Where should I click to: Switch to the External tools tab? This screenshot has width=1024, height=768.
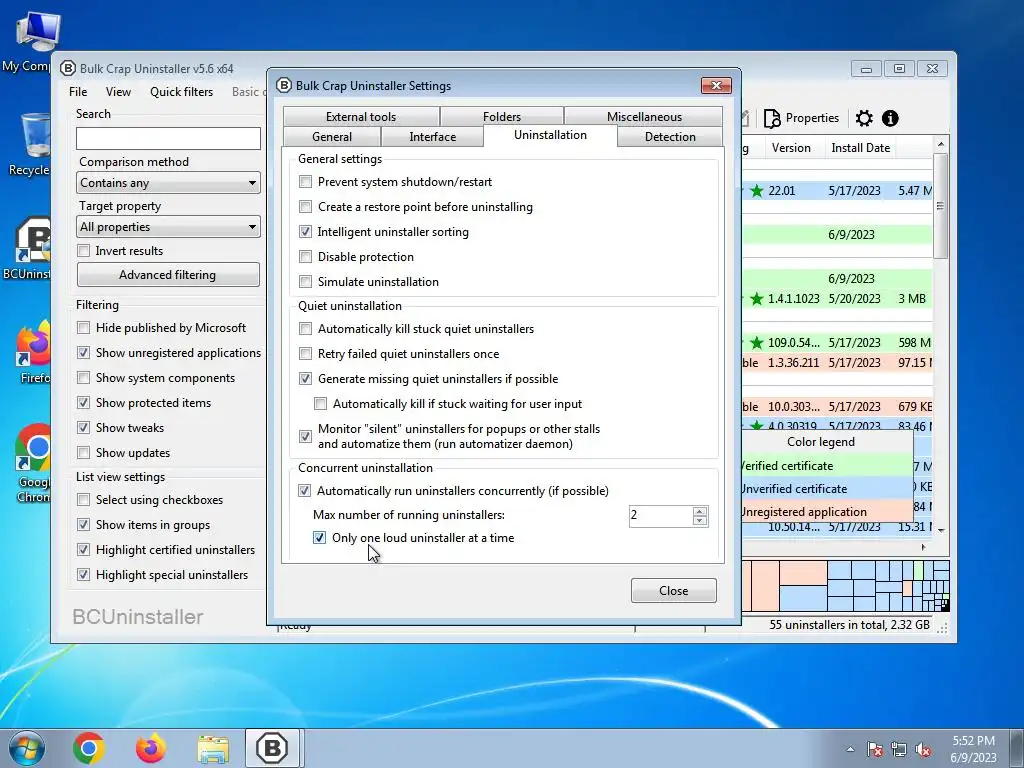pyautogui.click(x=361, y=116)
